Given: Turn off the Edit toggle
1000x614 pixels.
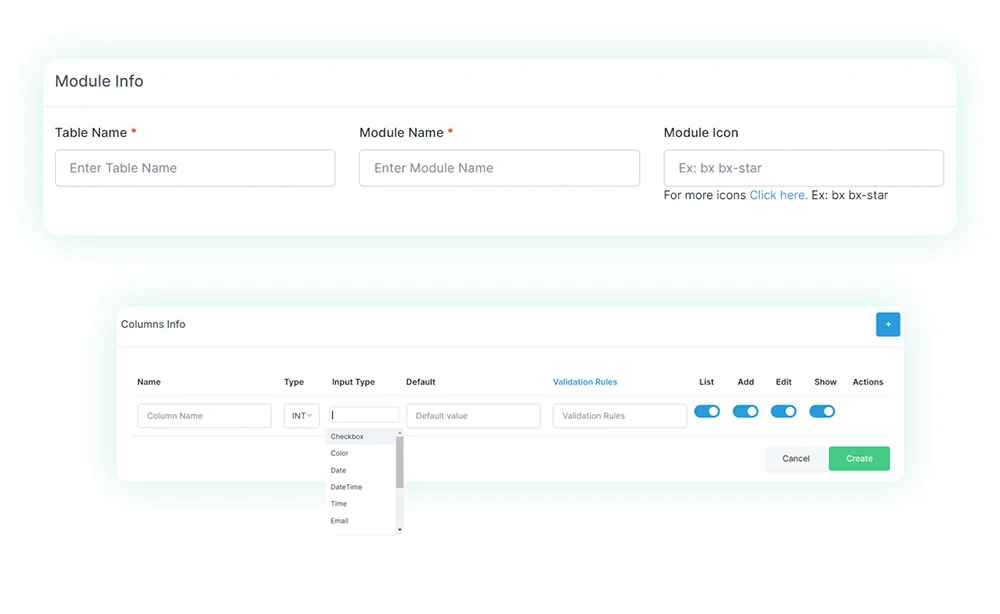Looking at the screenshot, I should pyautogui.click(x=783, y=411).
